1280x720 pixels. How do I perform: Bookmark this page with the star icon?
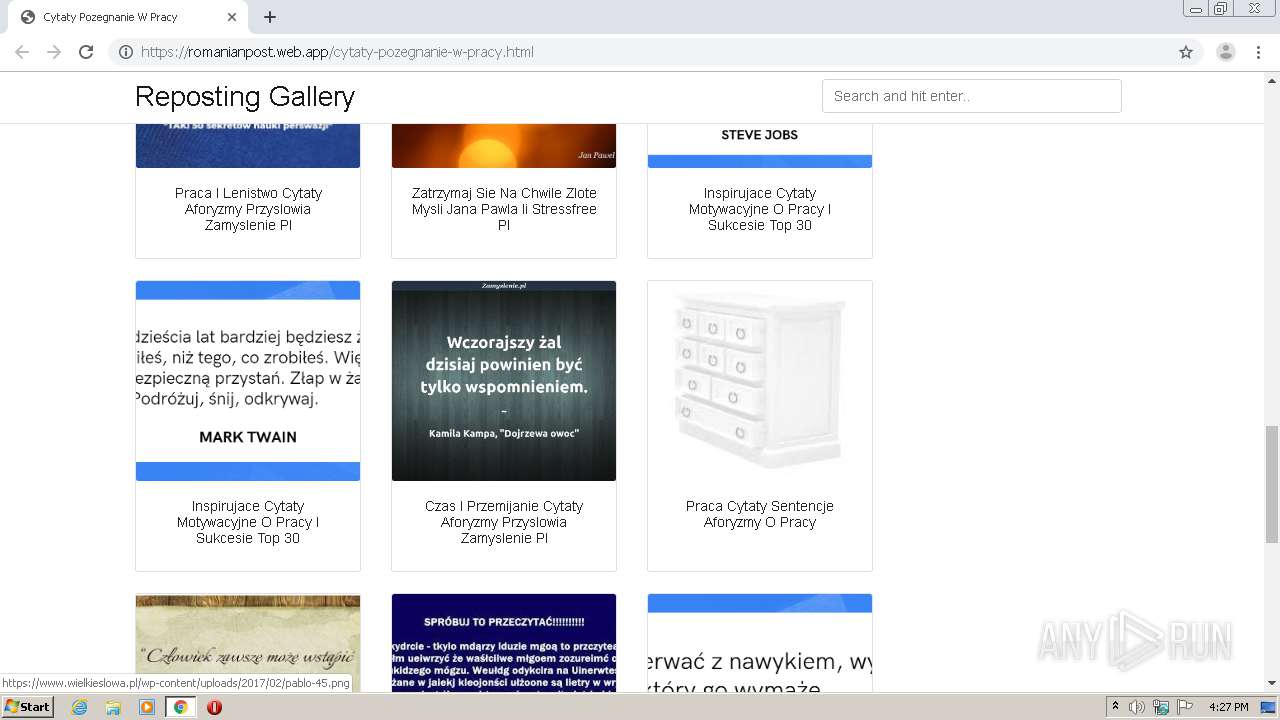(1186, 52)
